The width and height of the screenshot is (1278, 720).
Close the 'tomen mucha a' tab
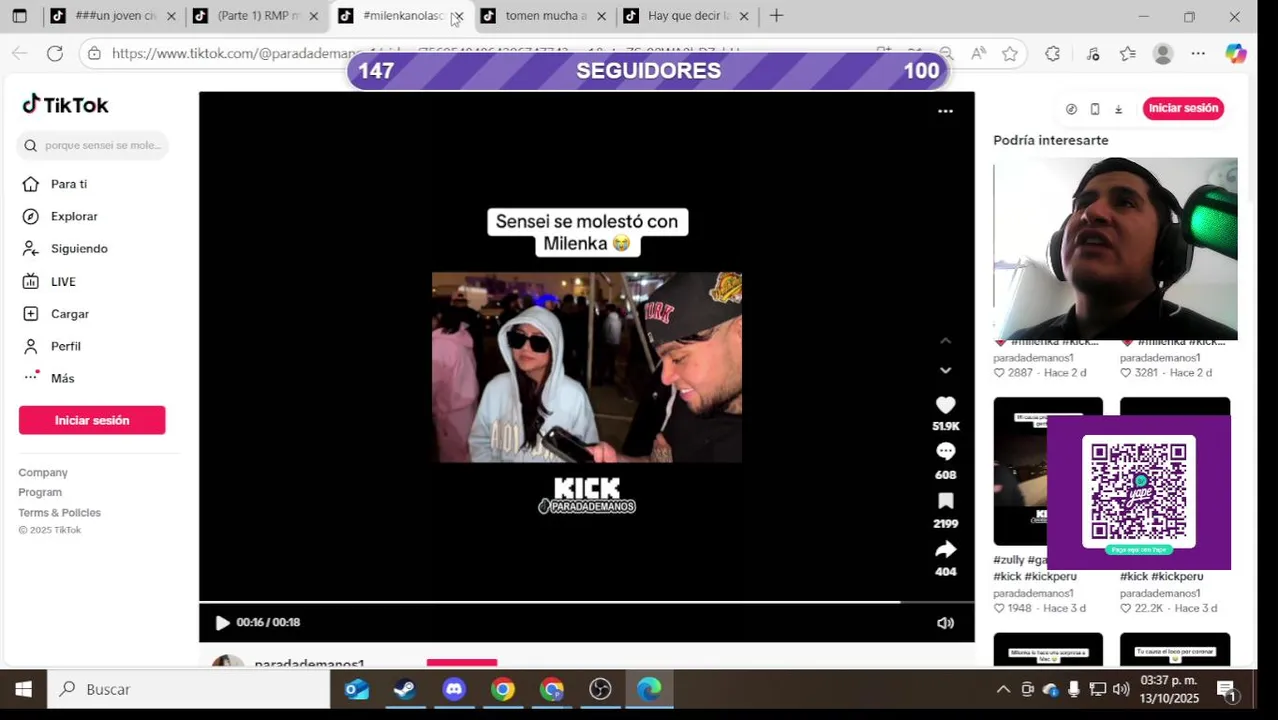pos(601,16)
